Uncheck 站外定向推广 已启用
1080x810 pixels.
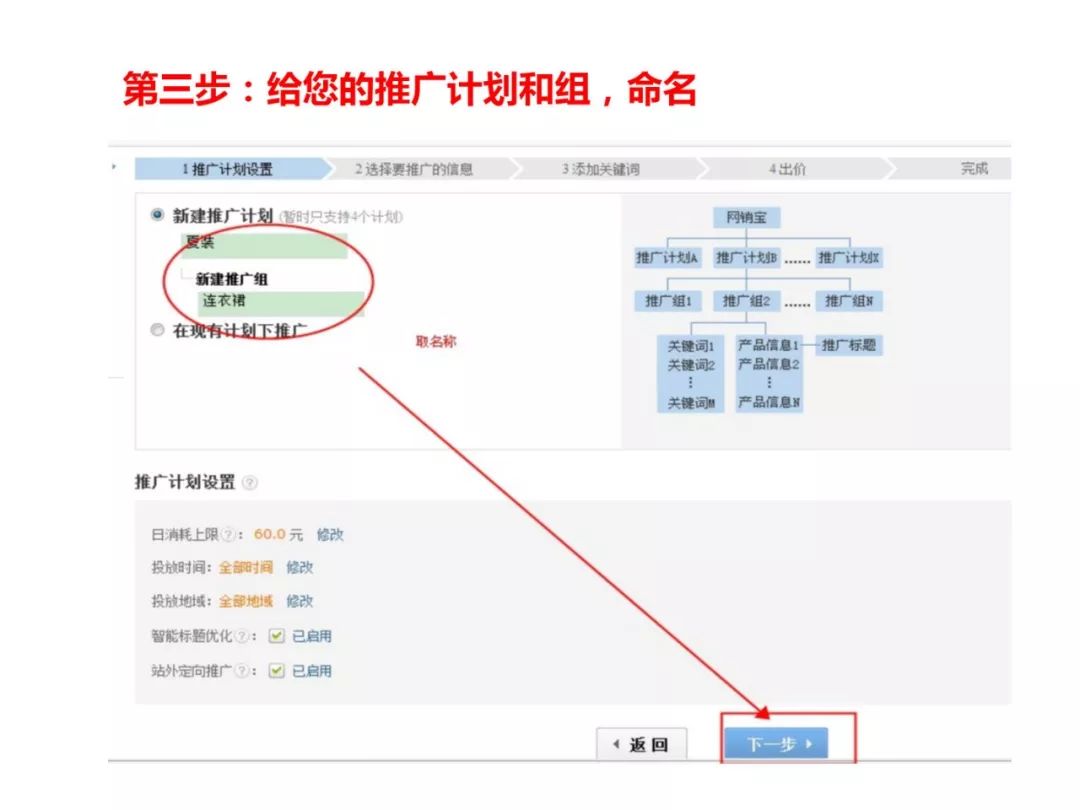point(277,670)
